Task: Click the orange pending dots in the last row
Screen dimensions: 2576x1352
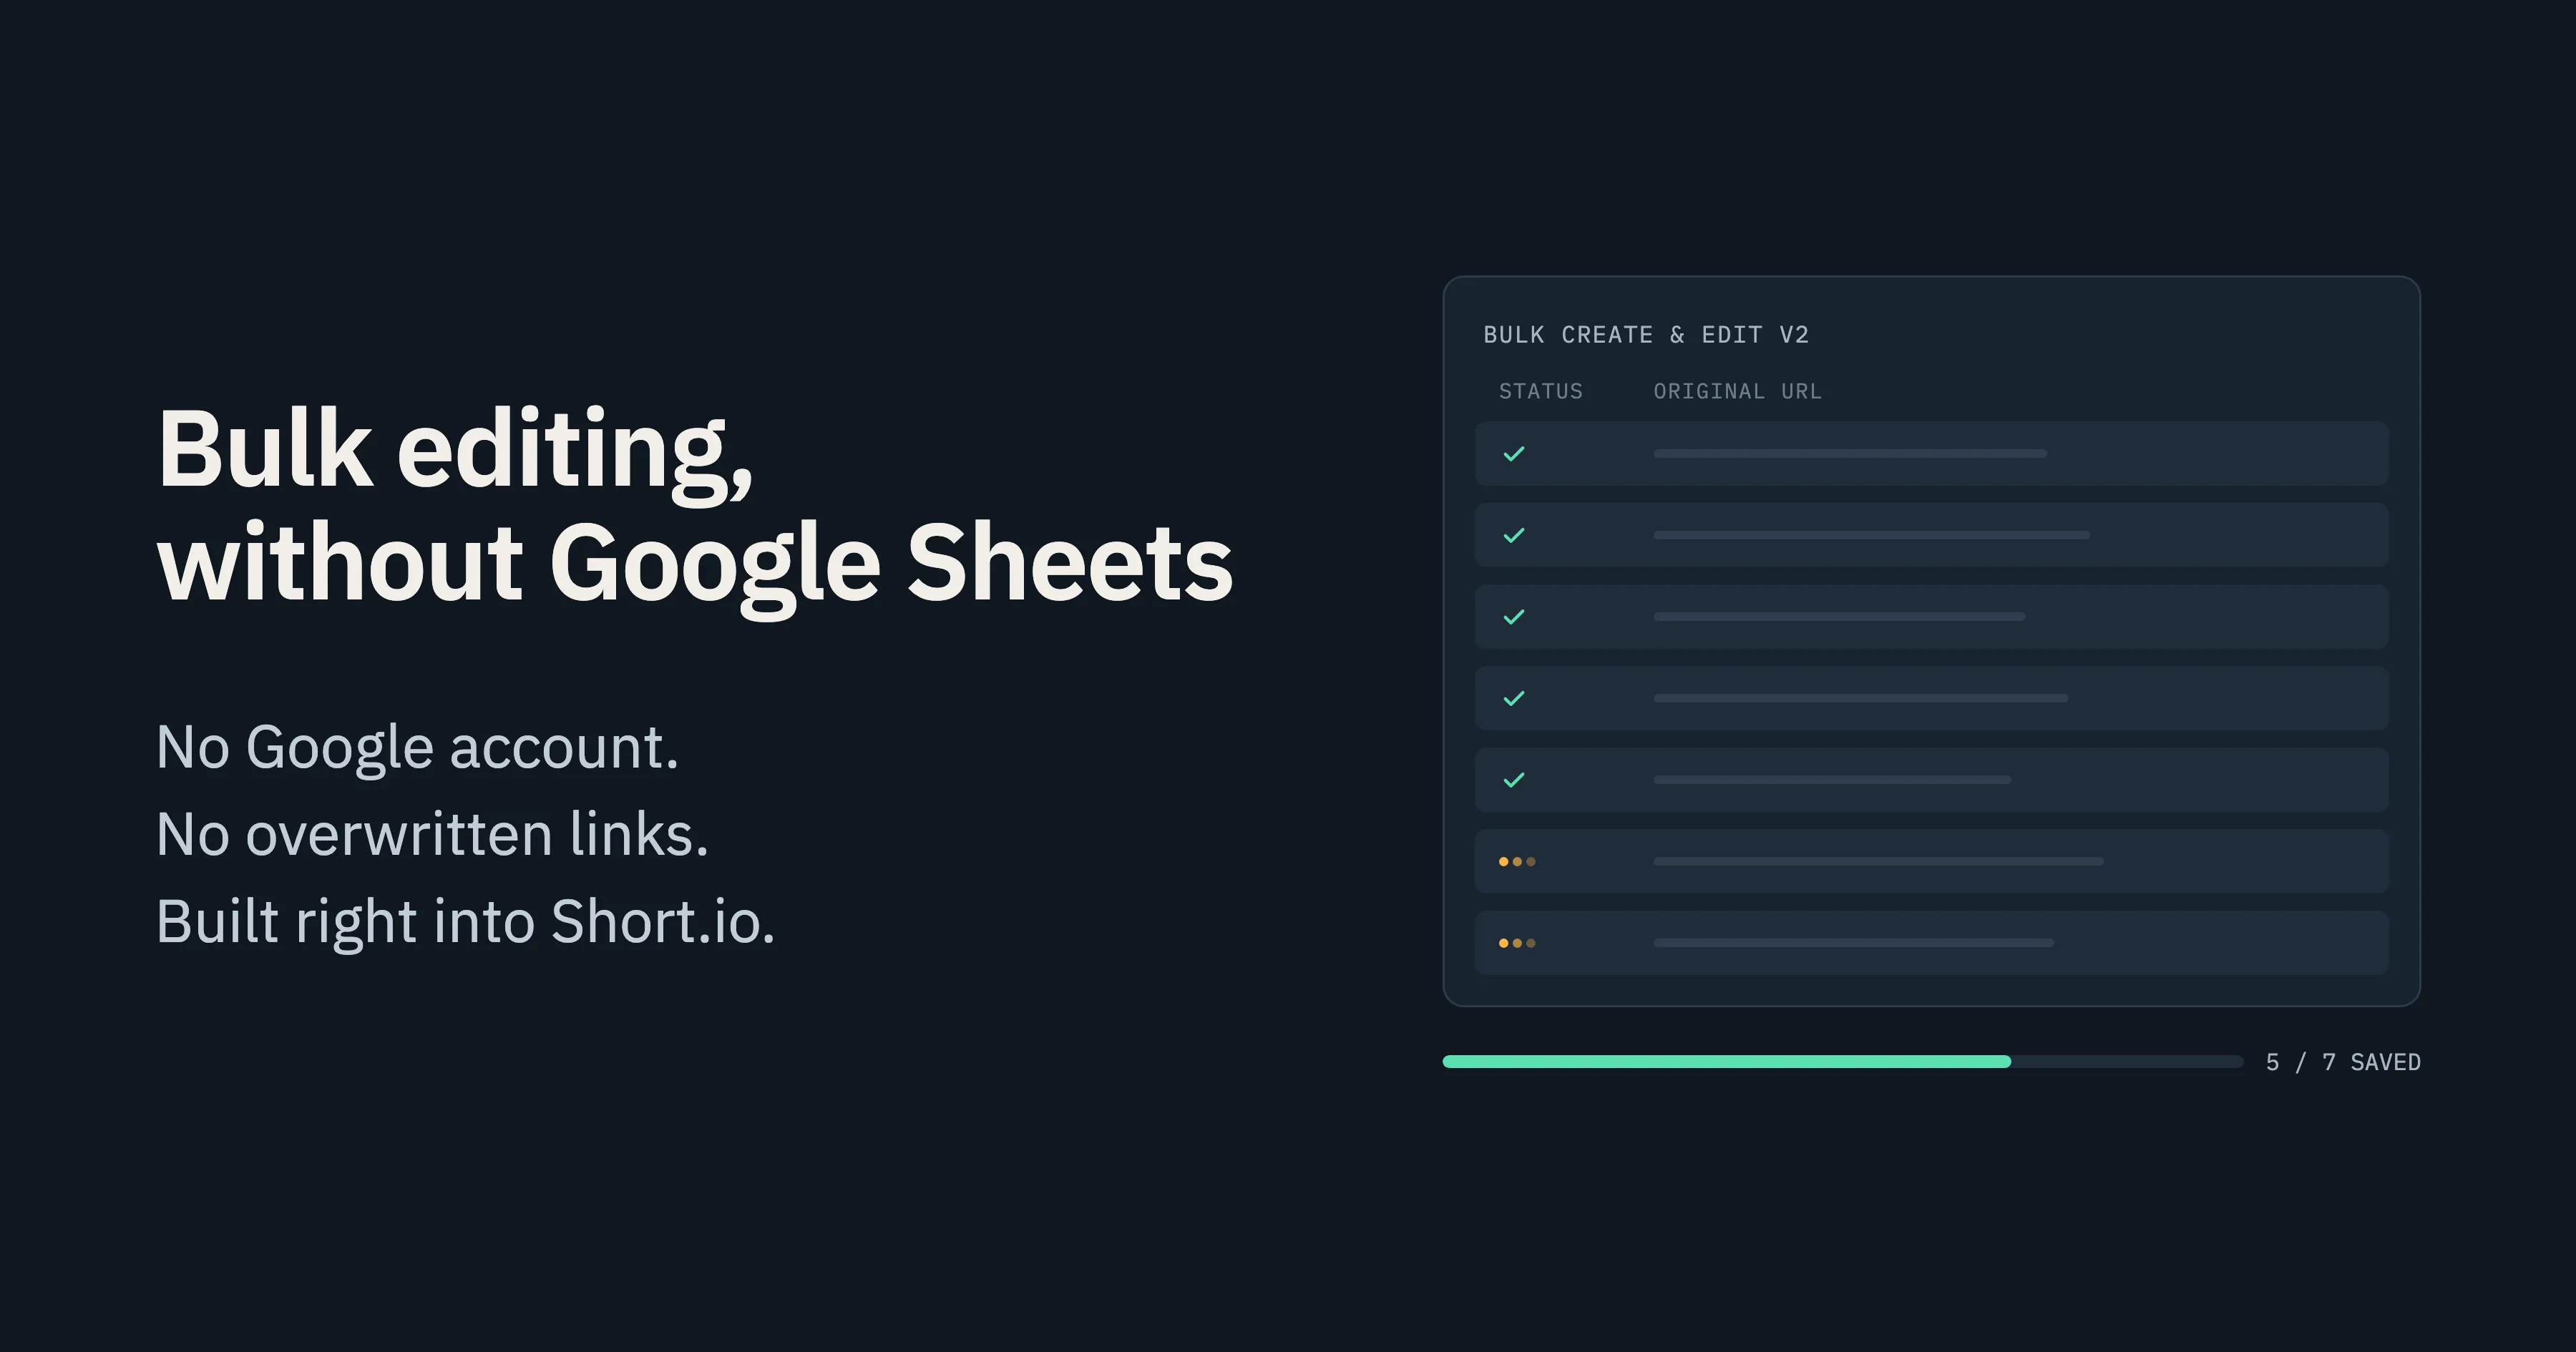Action: click(x=1517, y=943)
